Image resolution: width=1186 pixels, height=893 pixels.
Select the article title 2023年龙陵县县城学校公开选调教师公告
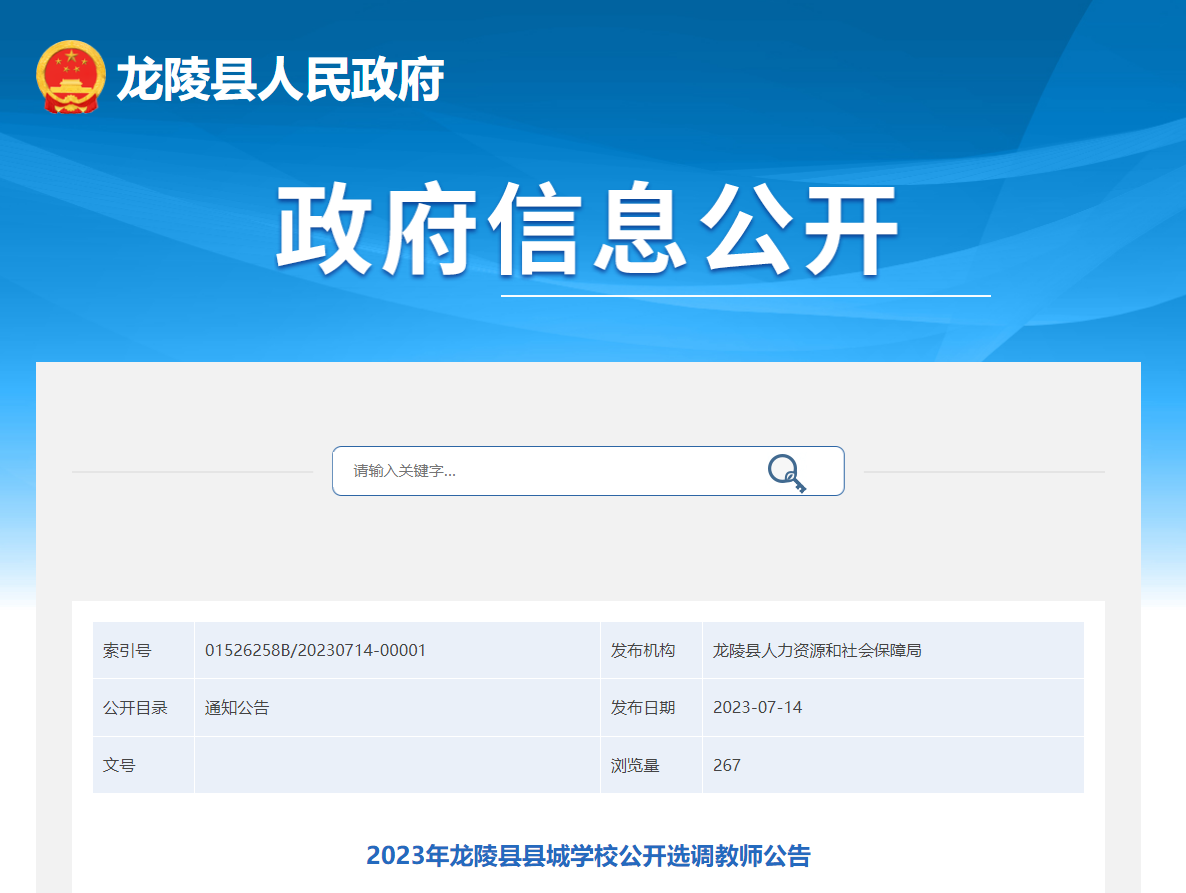pyautogui.click(x=588, y=856)
